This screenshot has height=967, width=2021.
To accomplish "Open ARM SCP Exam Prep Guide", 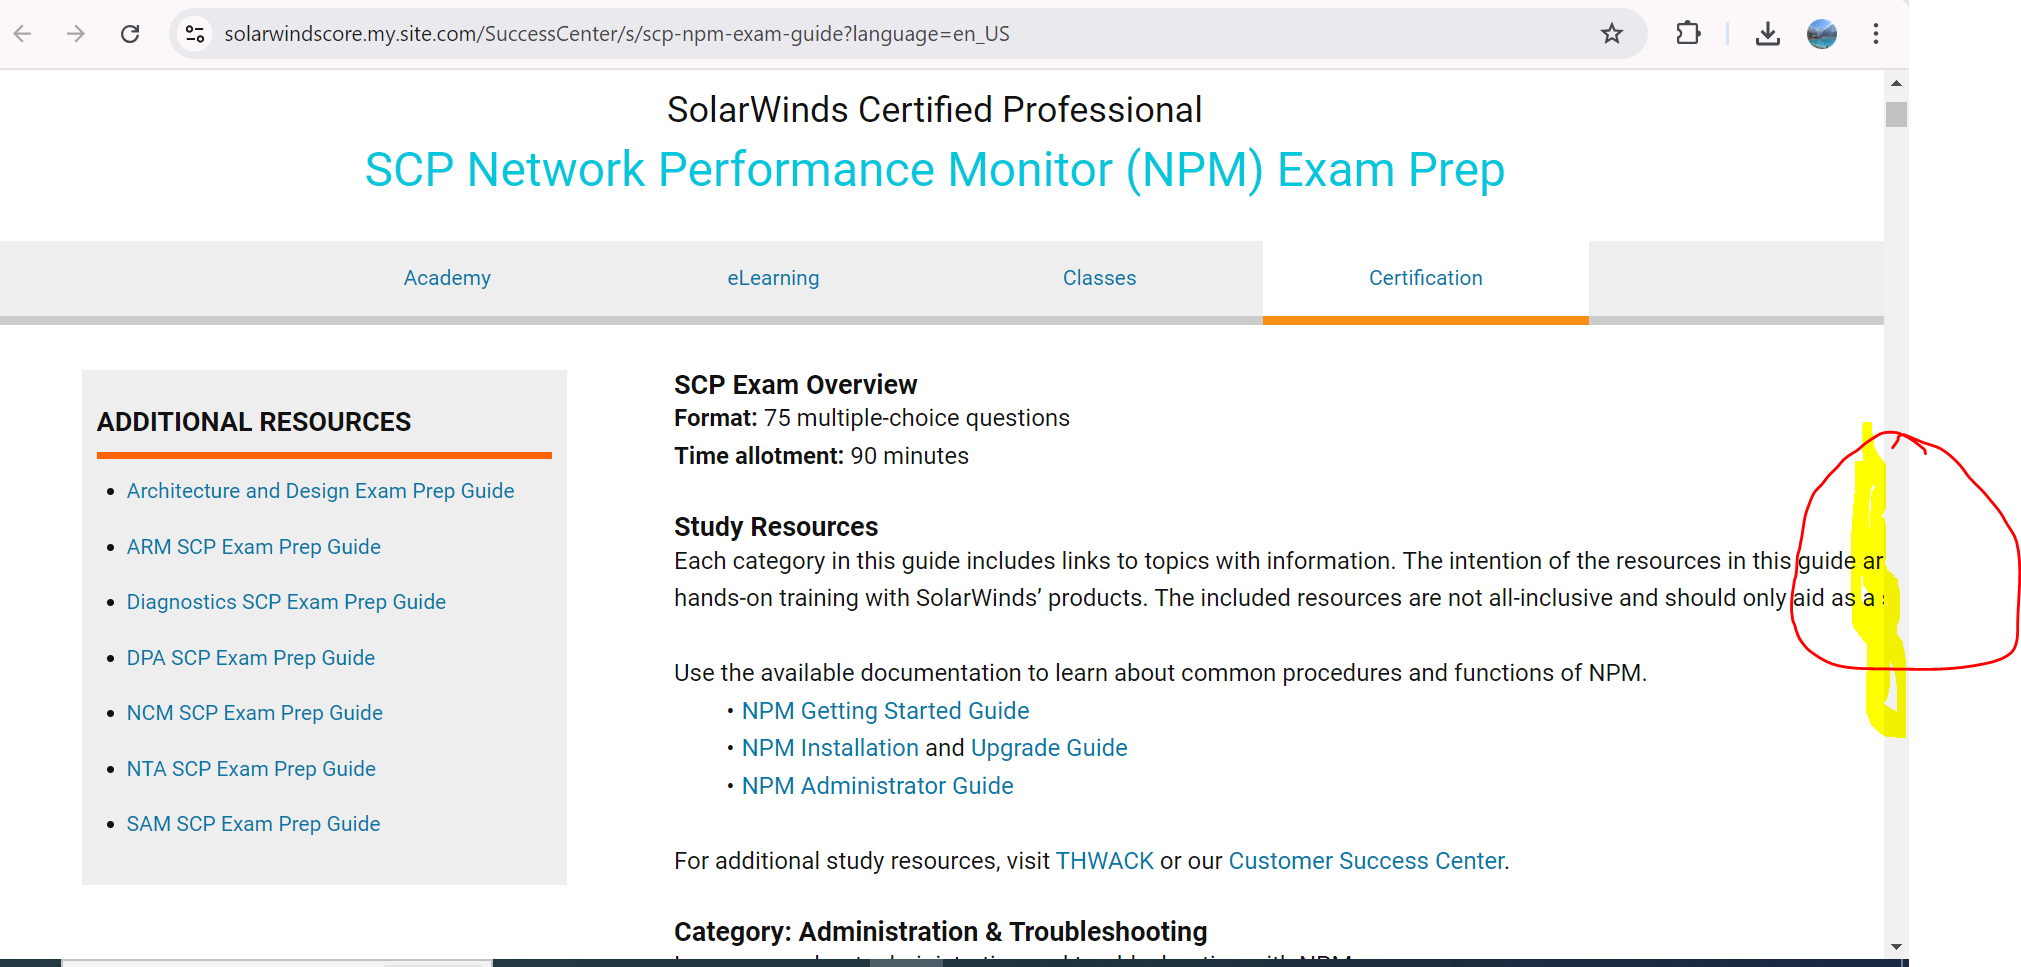I will 254,547.
